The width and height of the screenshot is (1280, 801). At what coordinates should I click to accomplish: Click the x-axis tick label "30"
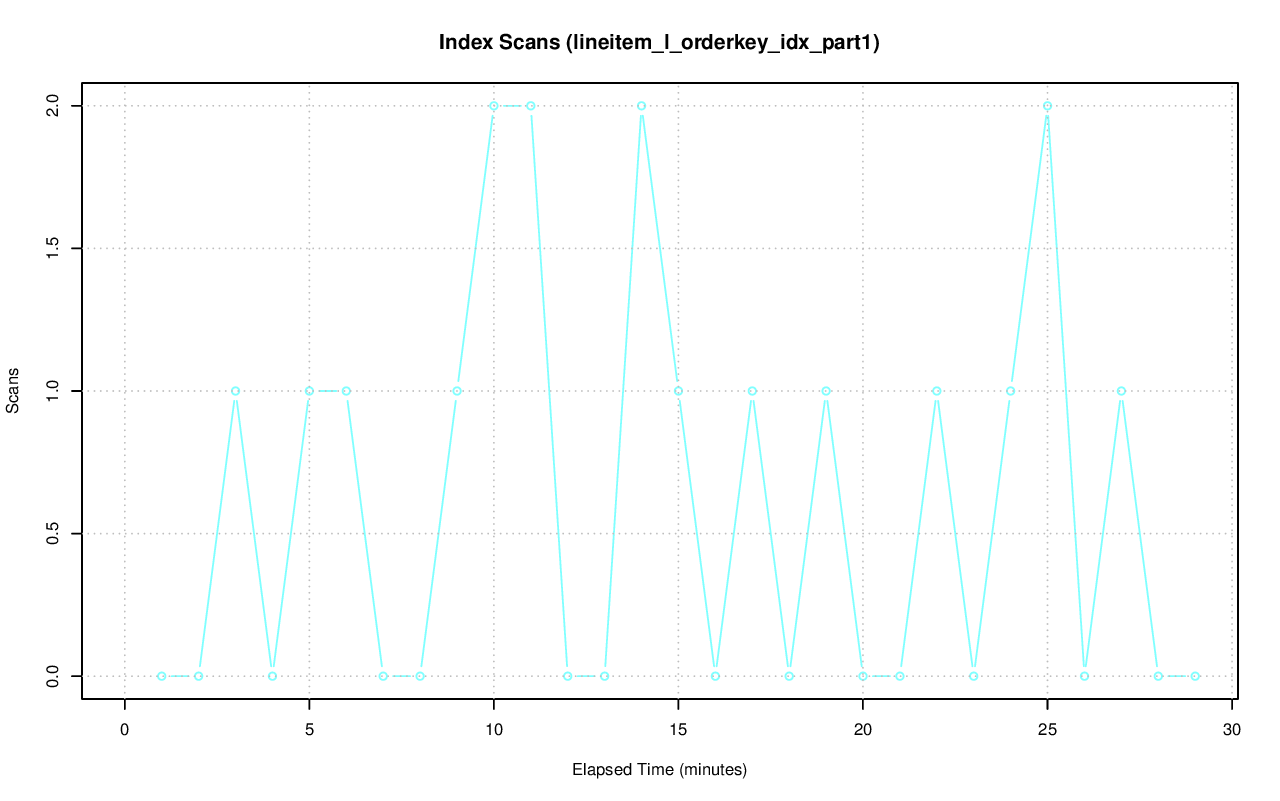coord(1232,730)
